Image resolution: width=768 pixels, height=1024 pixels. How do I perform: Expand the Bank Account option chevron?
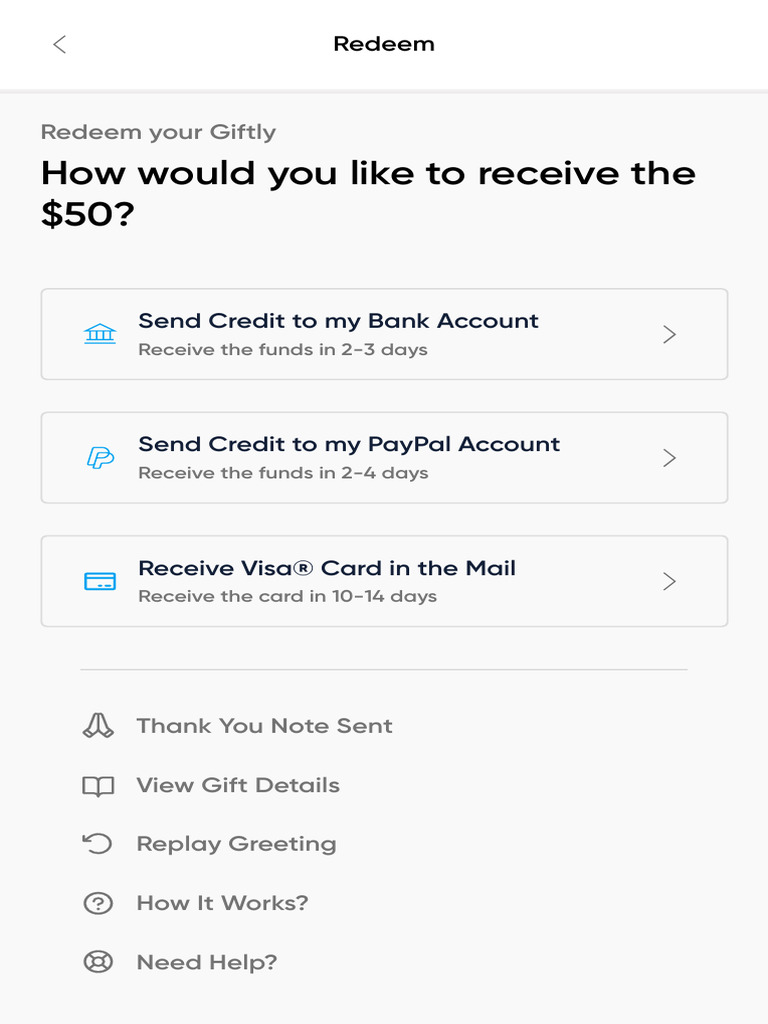(670, 334)
